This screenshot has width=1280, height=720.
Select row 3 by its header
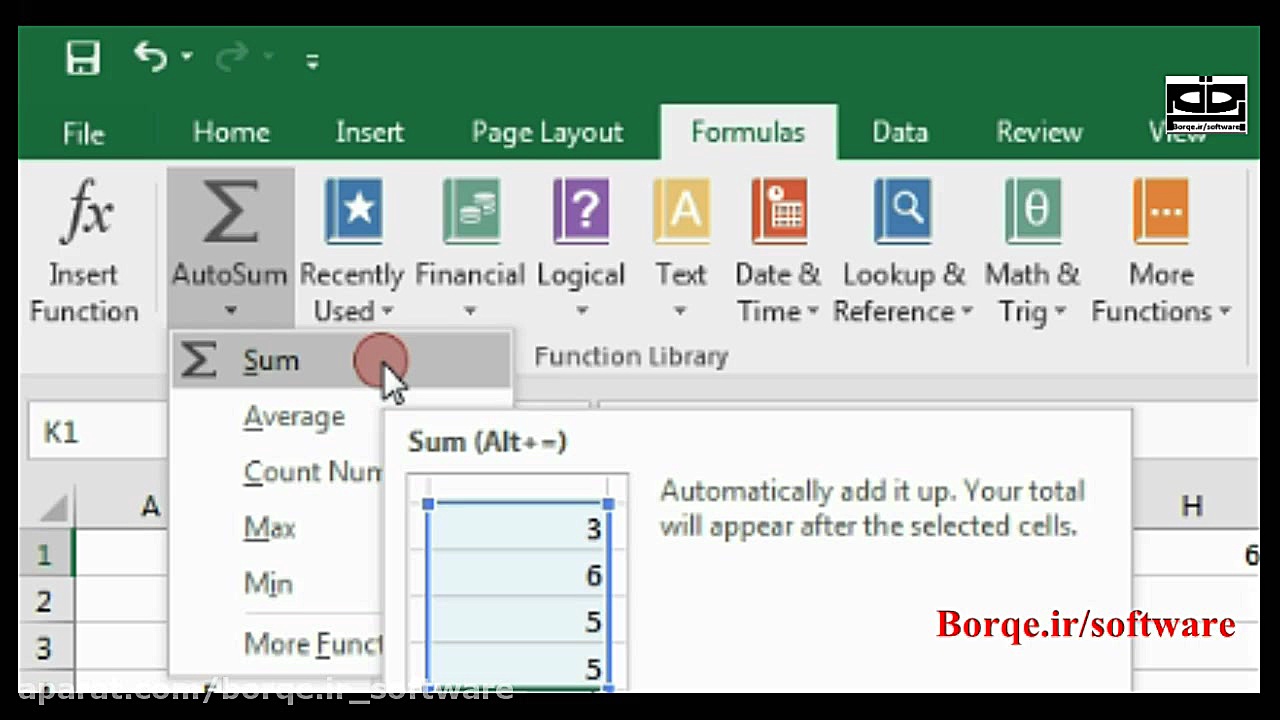44,647
